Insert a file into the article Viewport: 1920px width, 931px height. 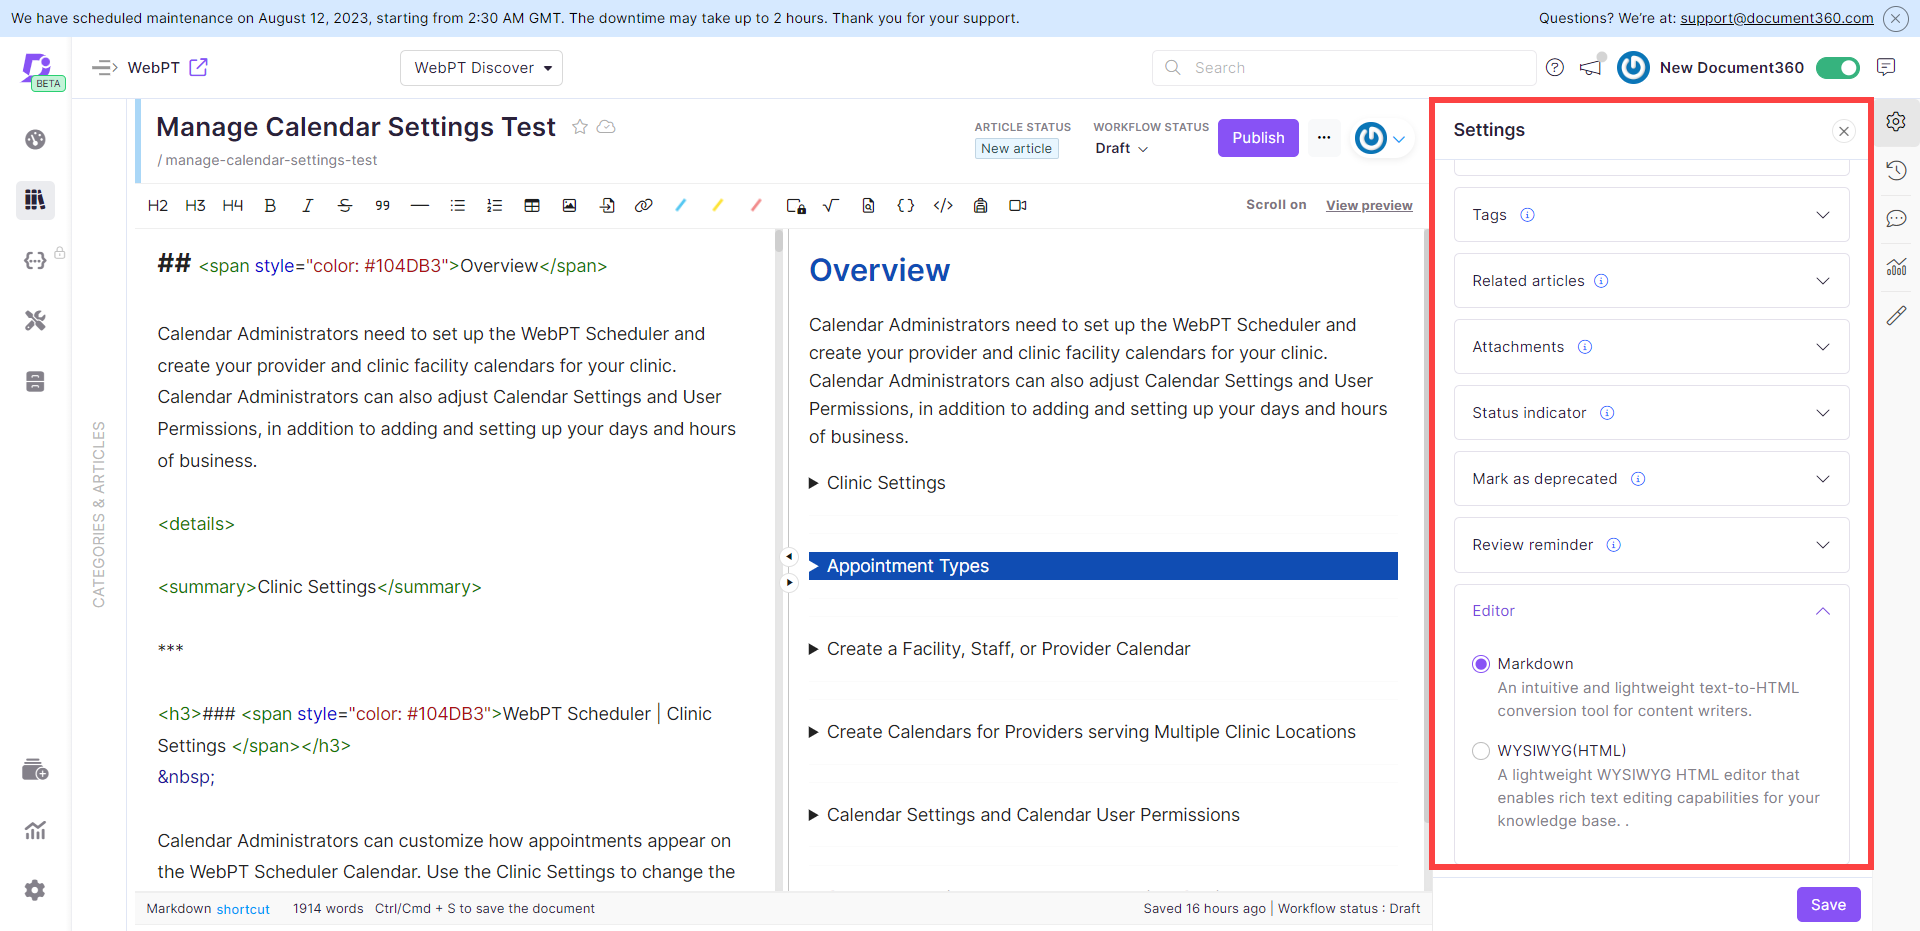pos(607,206)
